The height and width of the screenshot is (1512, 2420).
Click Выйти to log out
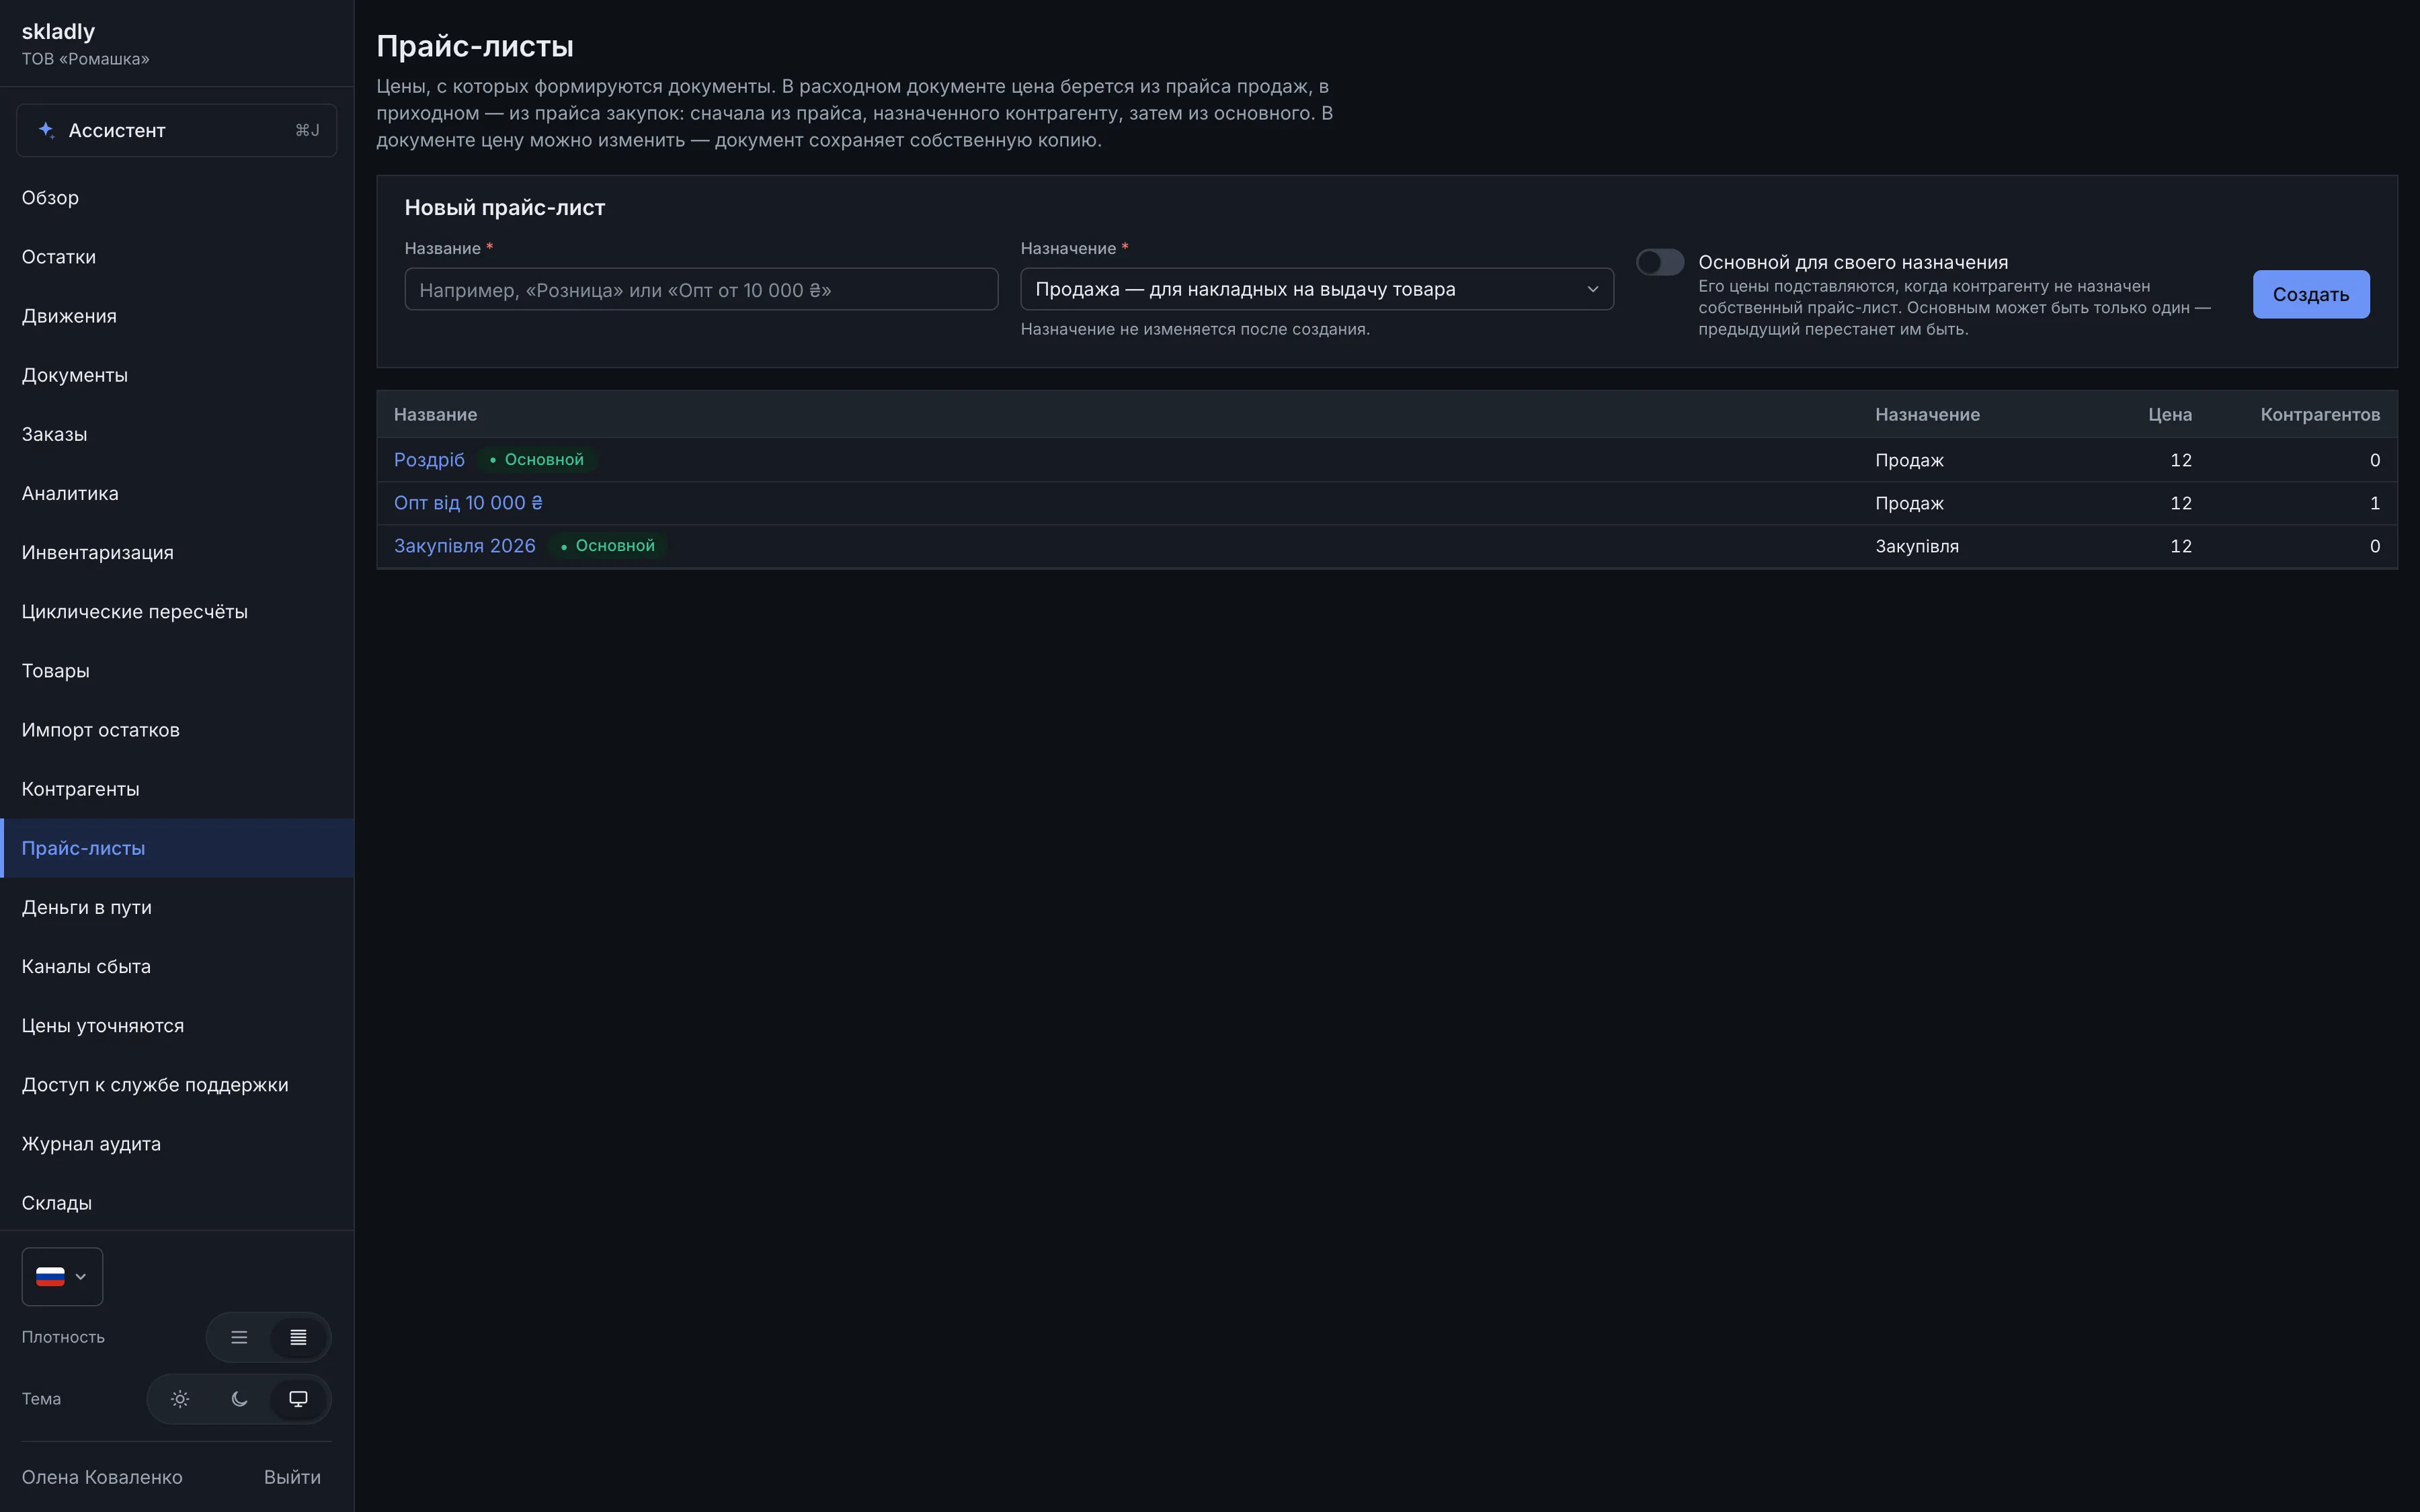click(292, 1477)
